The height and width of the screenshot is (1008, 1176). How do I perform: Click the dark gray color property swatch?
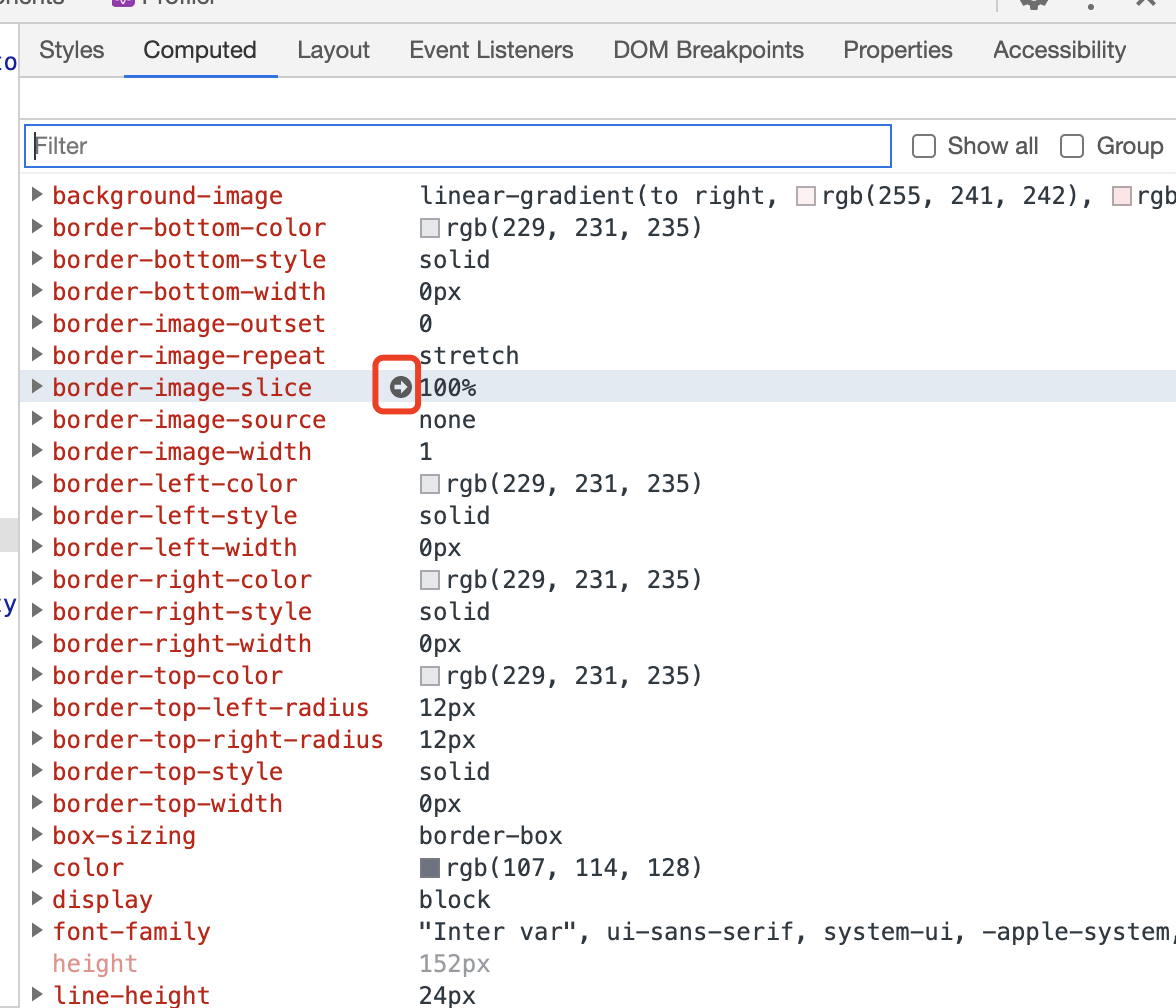pyautogui.click(x=430, y=868)
